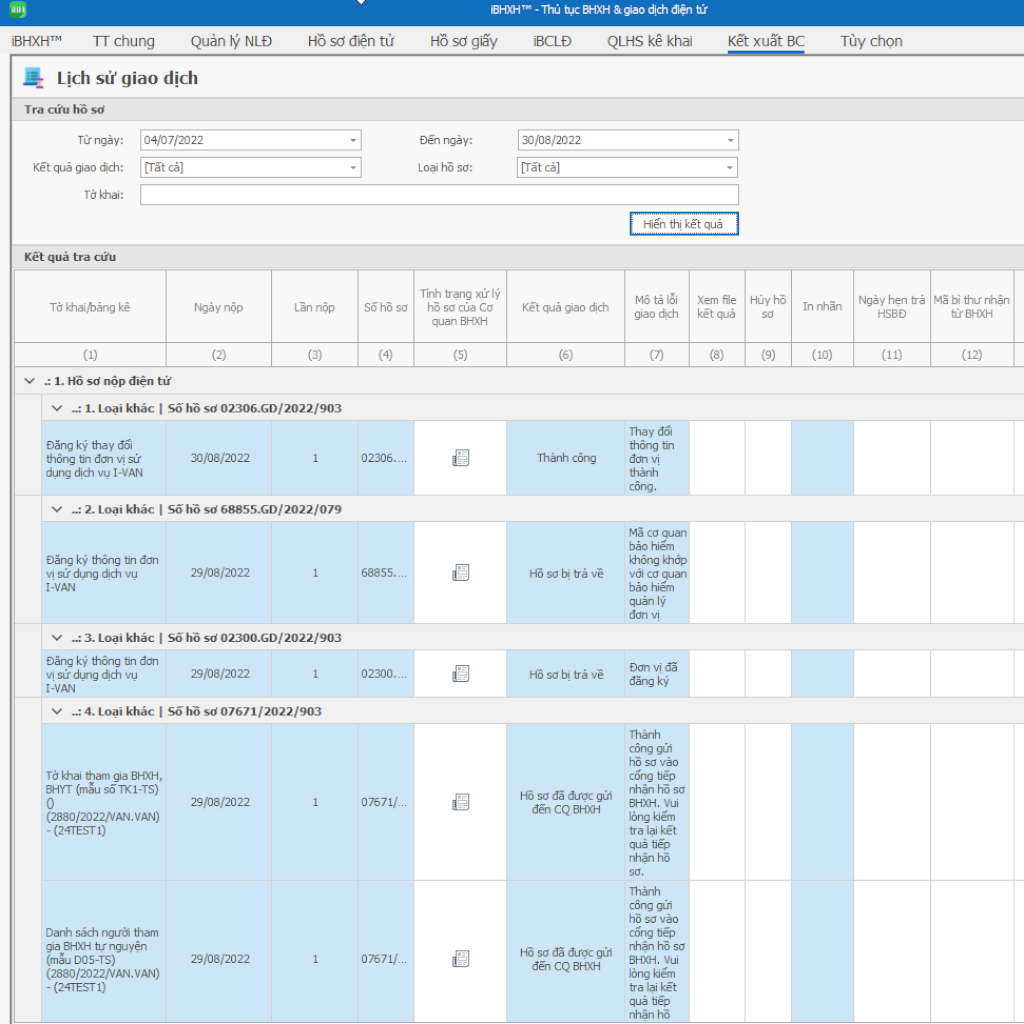The height and width of the screenshot is (1024, 1024).
Task: Click the Lịch sử giao dịch header icon
Action: 34,78
